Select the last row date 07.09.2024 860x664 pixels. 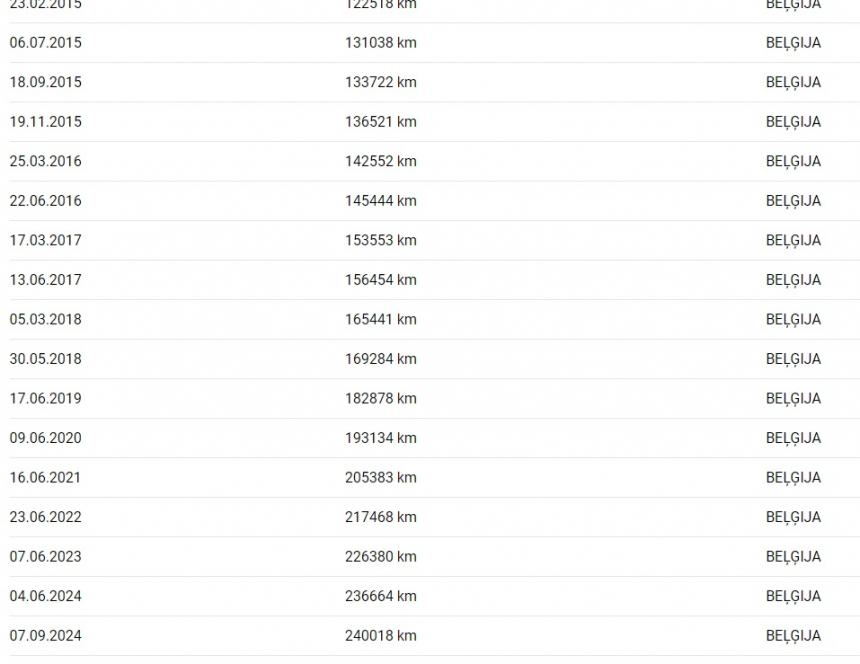click(x=46, y=635)
